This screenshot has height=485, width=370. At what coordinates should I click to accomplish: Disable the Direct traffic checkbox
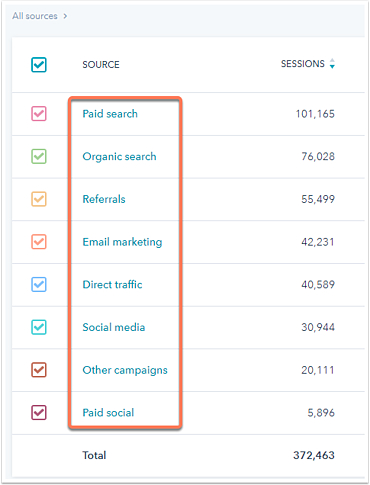tap(39, 284)
